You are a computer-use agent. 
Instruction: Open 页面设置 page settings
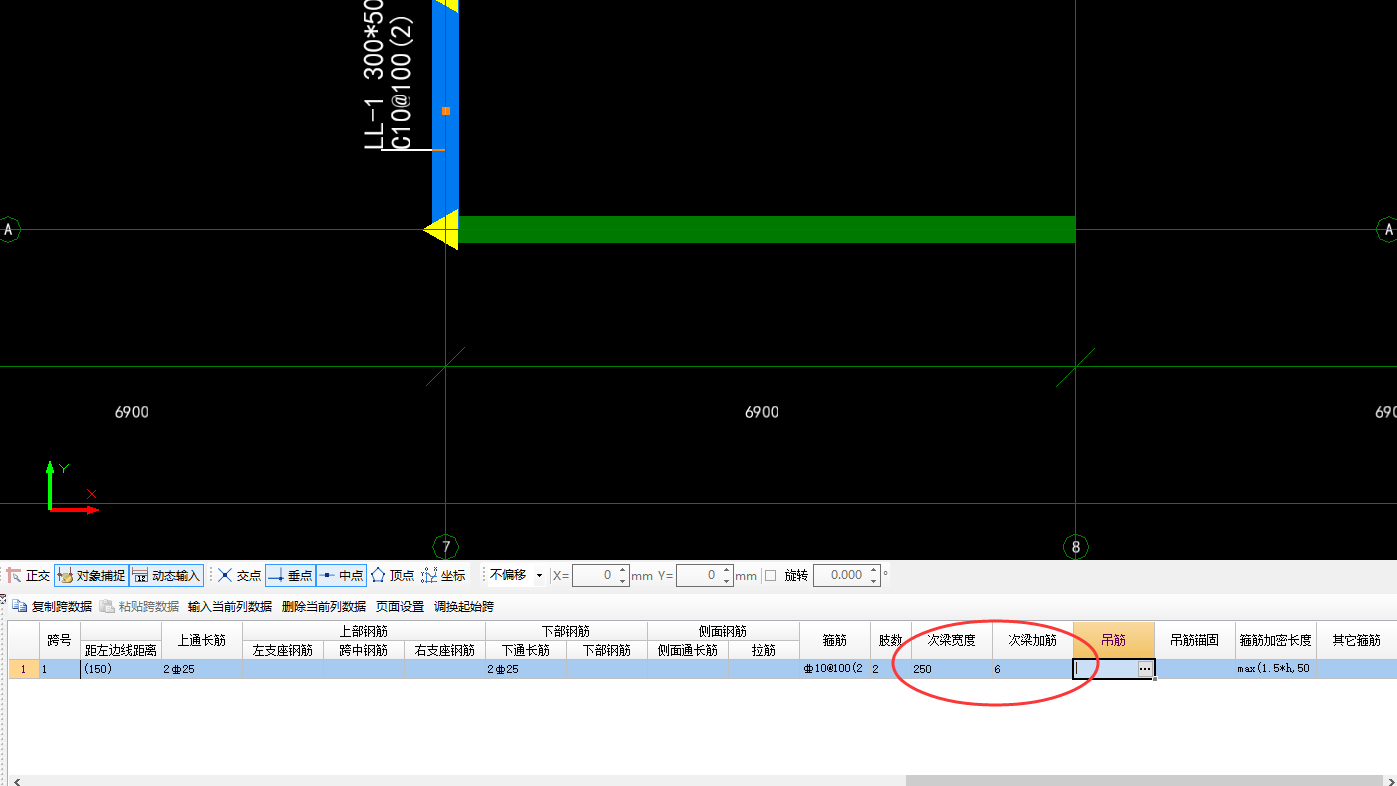[x=400, y=606]
